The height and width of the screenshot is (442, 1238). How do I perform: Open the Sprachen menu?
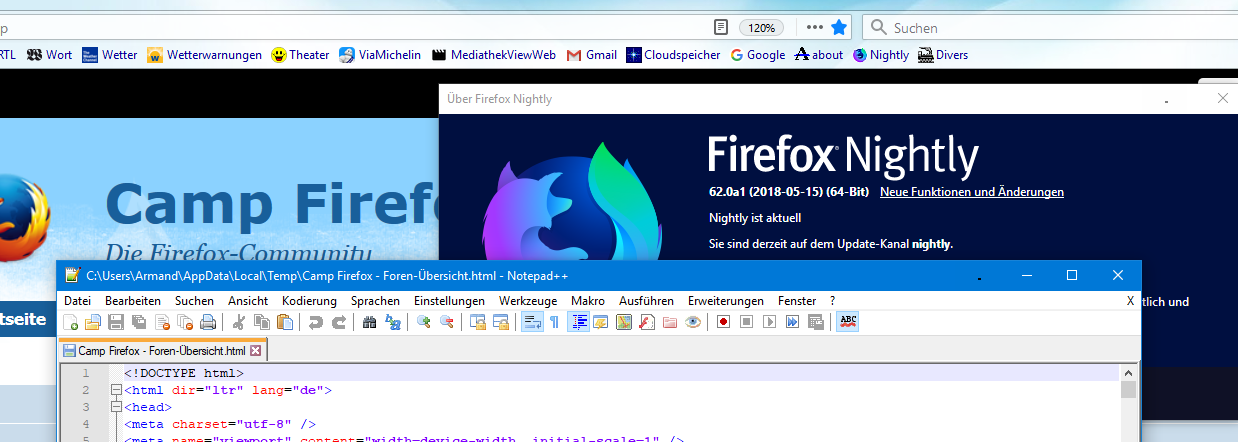point(375,300)
